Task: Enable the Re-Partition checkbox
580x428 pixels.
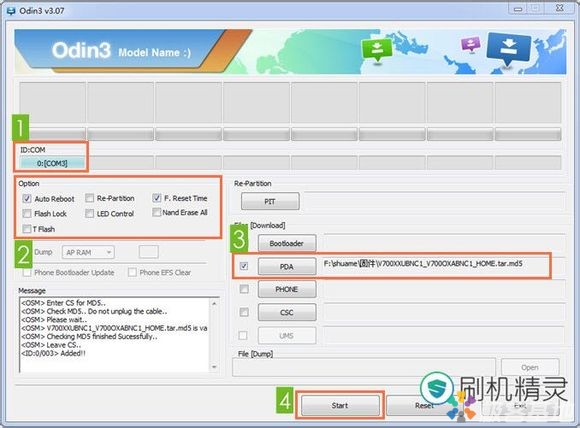Action: pyautogui.click(x=90, y=198)
